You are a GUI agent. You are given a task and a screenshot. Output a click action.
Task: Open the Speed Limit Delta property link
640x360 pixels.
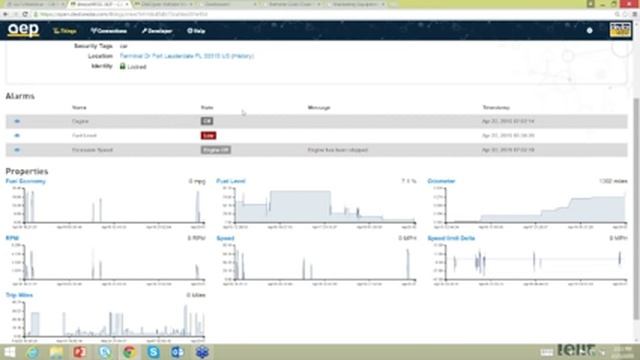[x=451, y=238]
